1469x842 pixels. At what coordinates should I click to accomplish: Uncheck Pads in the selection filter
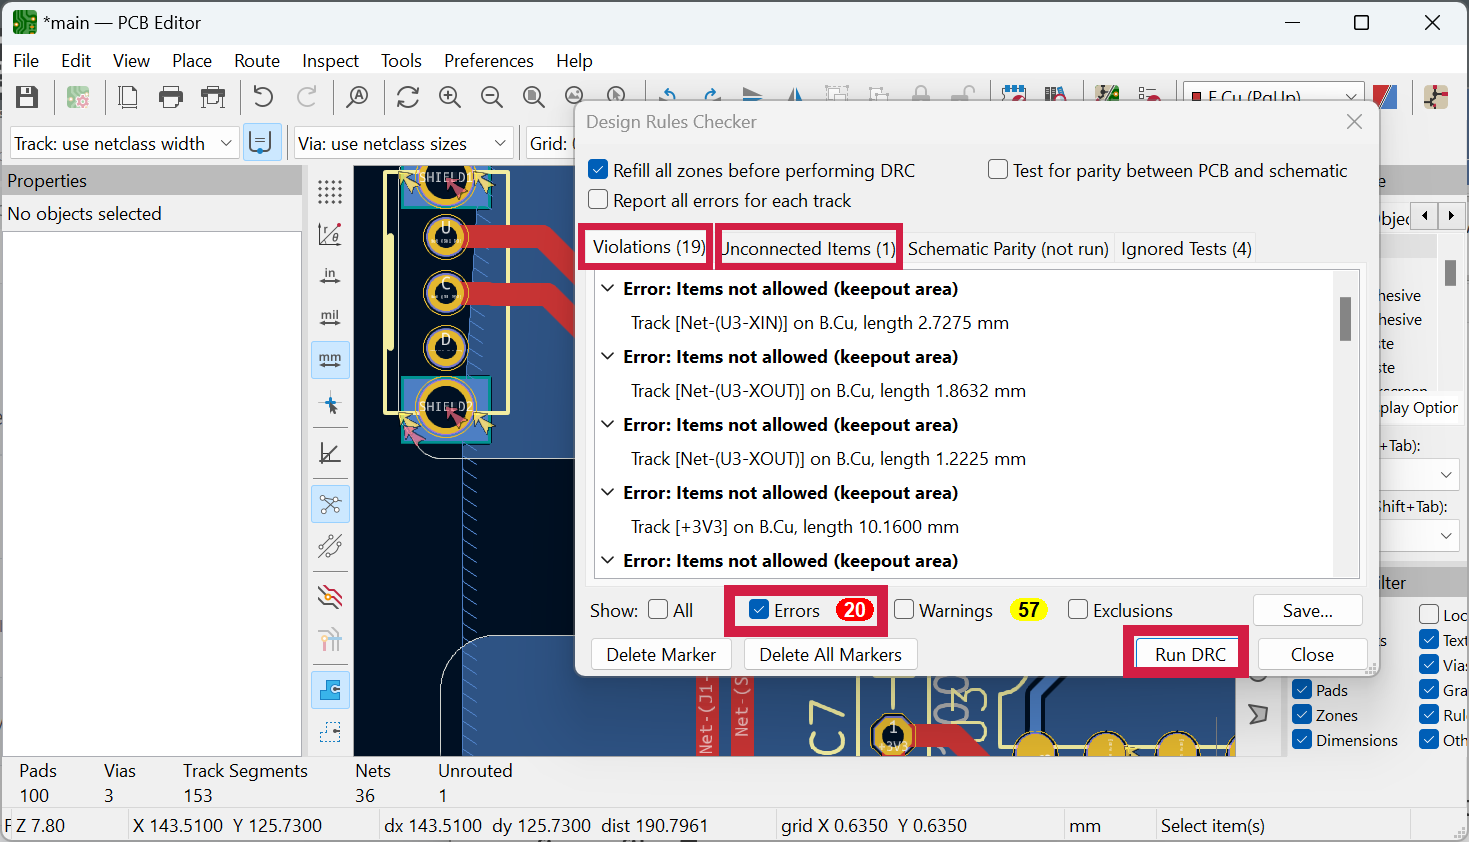(1302, 690)
